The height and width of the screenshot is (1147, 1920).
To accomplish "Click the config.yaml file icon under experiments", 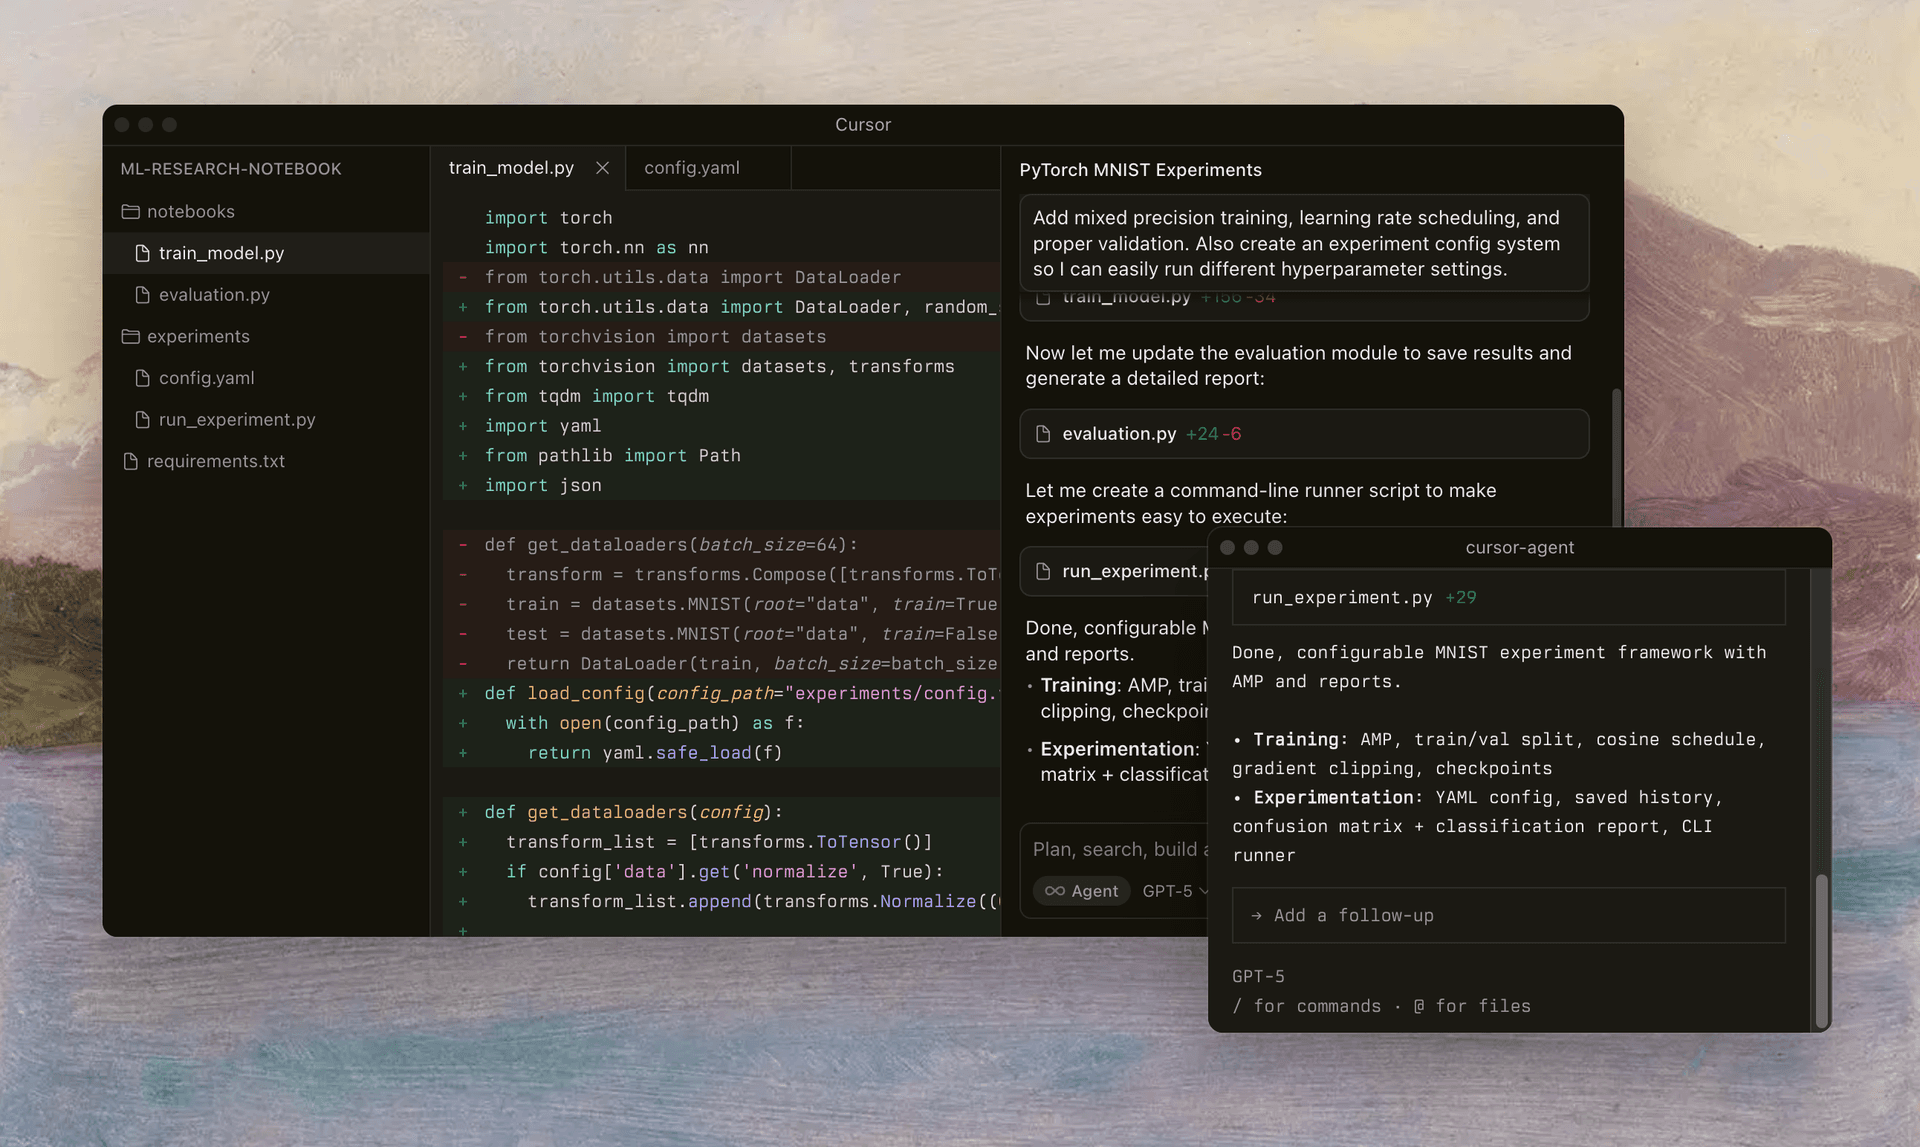I will pyautogui.click(x=142, y=378).
